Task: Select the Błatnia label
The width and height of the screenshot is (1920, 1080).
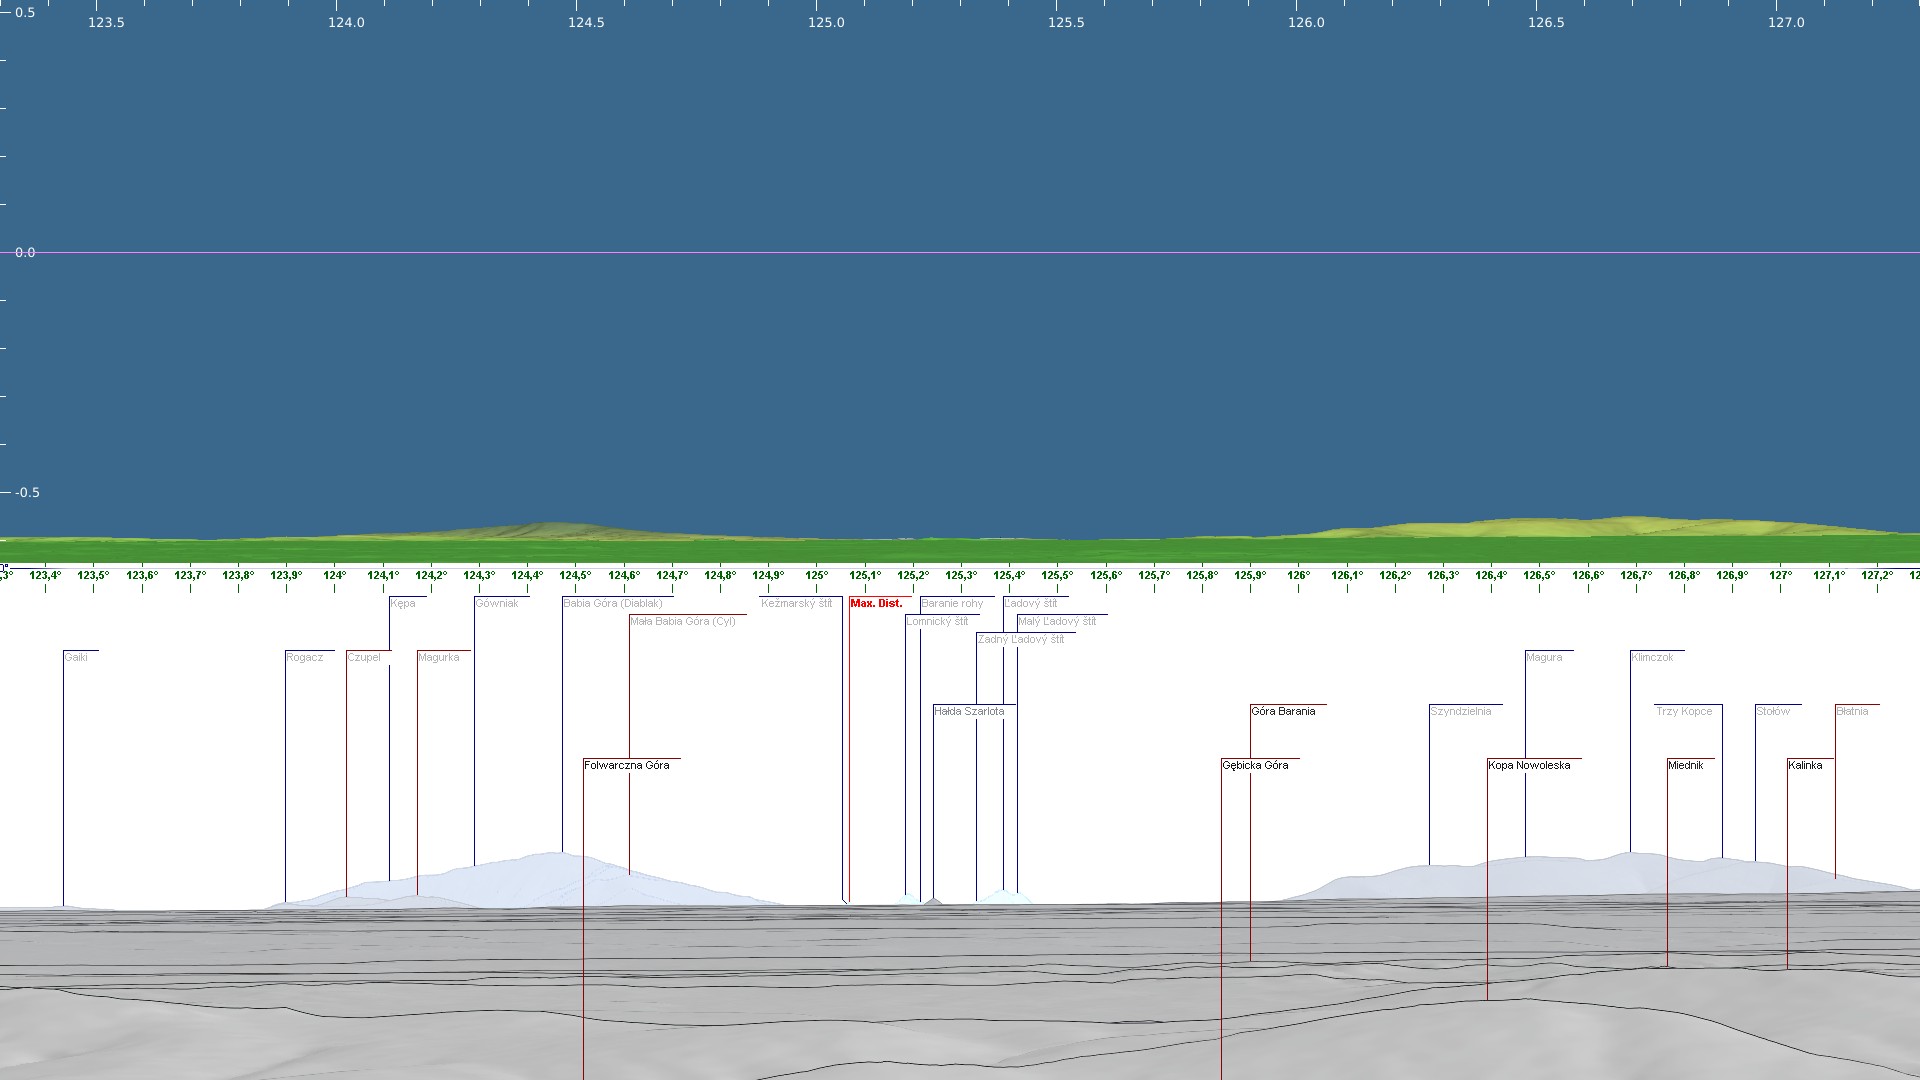Action: [x=1852, y=711]
